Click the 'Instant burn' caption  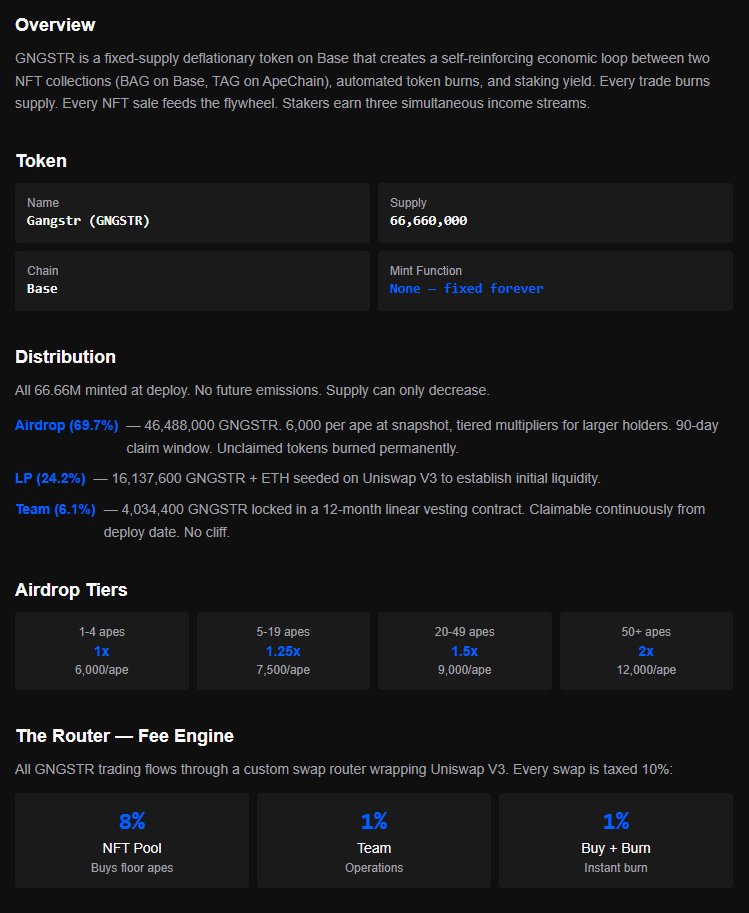(x=616, y=868)
